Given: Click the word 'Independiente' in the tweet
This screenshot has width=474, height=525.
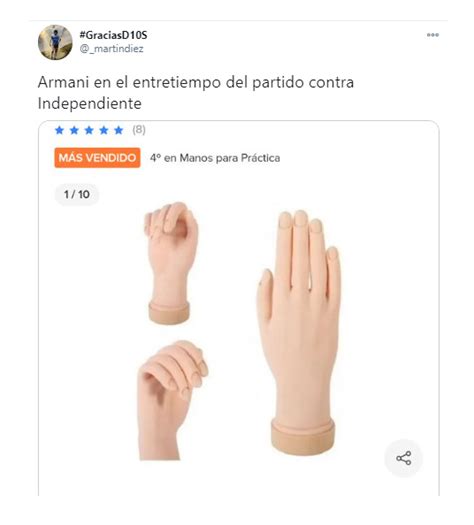Looking at the screenshot, I should point(90,103).
